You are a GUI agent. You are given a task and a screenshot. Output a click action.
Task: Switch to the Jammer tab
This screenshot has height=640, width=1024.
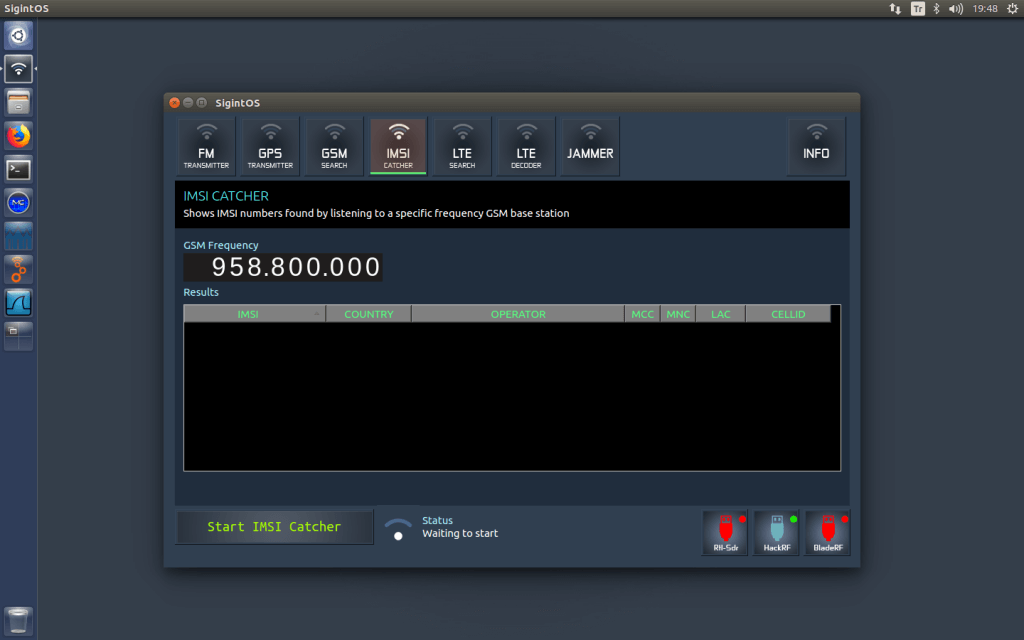click(x=590, y=146)
